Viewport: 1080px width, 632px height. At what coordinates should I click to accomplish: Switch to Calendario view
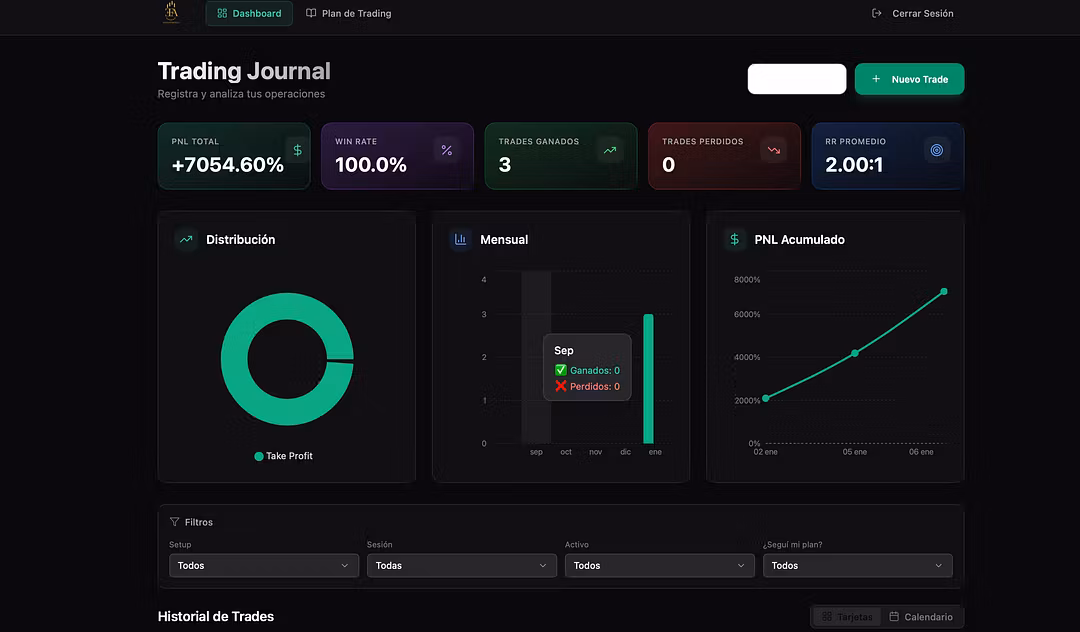(921, 617)
